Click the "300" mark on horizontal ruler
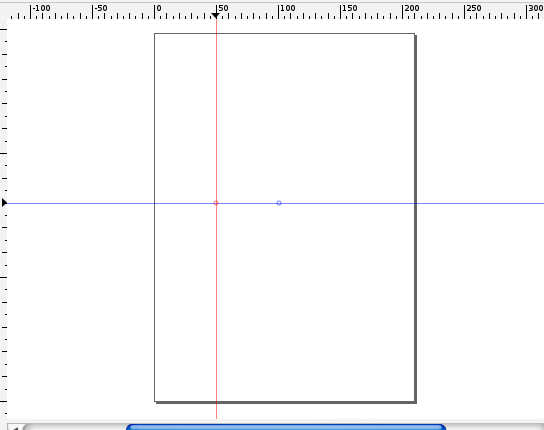Image resolution: width=544 pixels, height=430 pixels. point(536,8)
